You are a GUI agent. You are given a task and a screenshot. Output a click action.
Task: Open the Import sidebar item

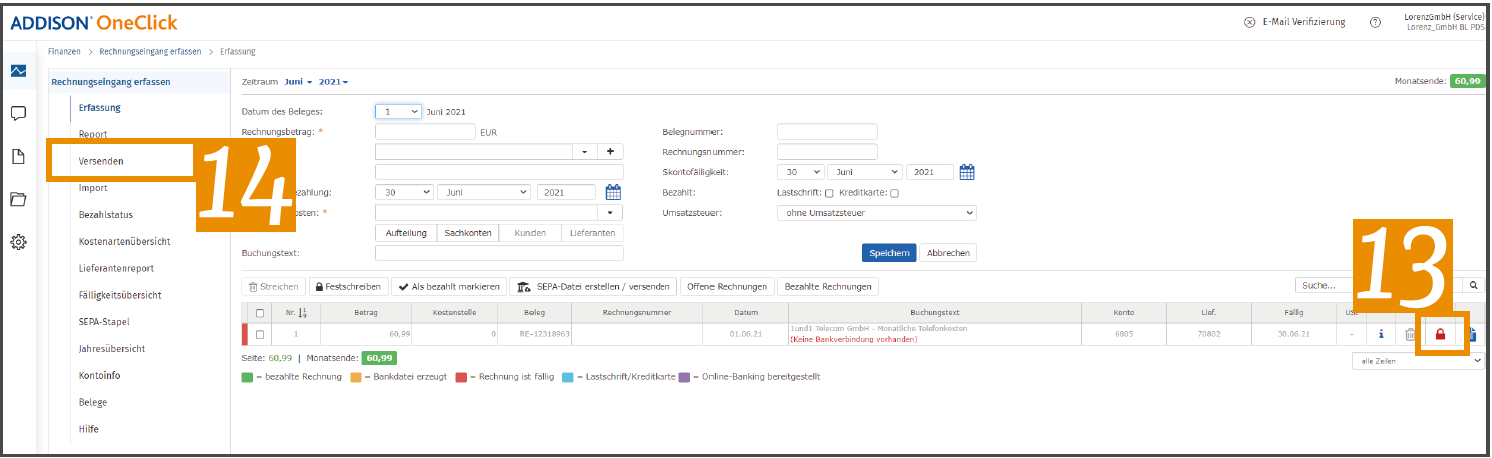[x=93, y=188]
